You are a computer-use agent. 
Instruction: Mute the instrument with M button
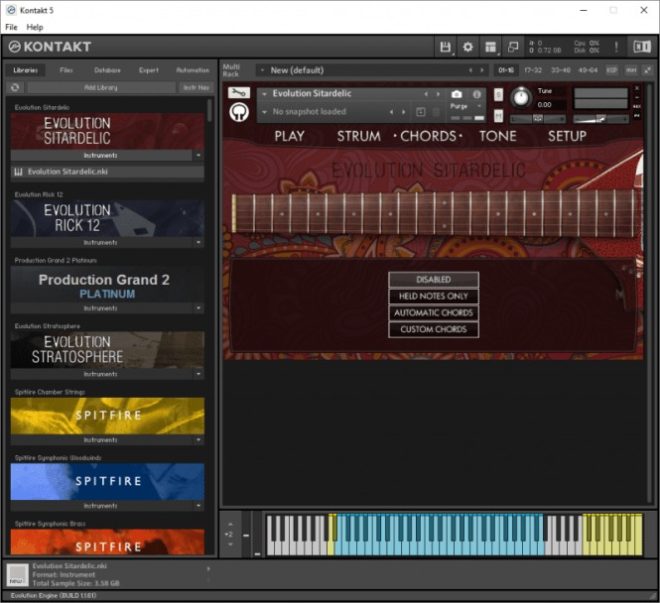[498, 115]
